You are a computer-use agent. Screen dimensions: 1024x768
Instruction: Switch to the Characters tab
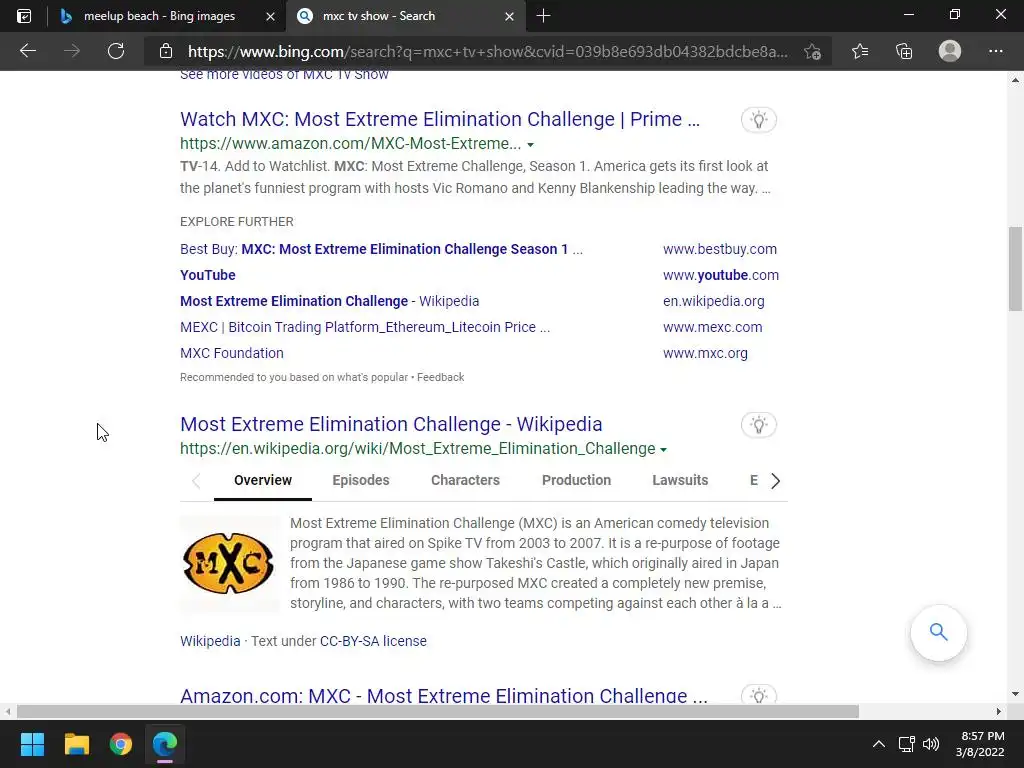[x=465, y=480]
